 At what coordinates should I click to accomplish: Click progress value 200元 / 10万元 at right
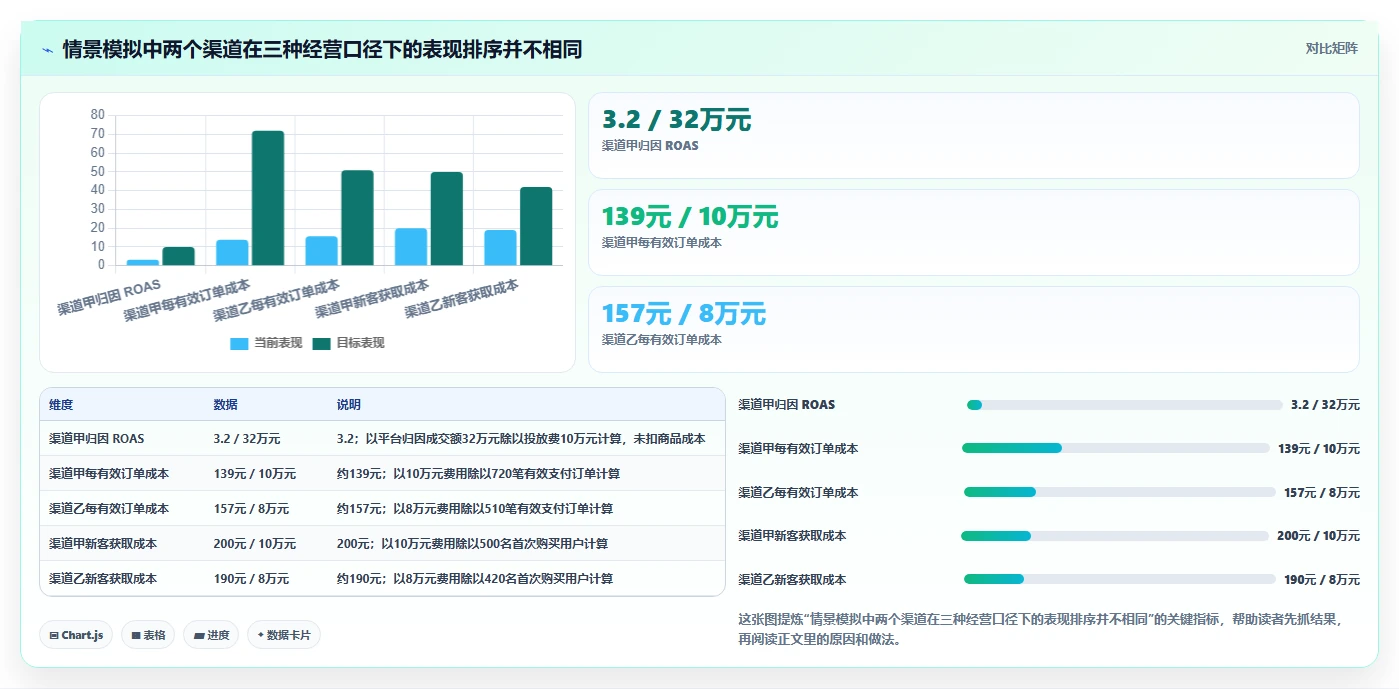pos(1318,536)
